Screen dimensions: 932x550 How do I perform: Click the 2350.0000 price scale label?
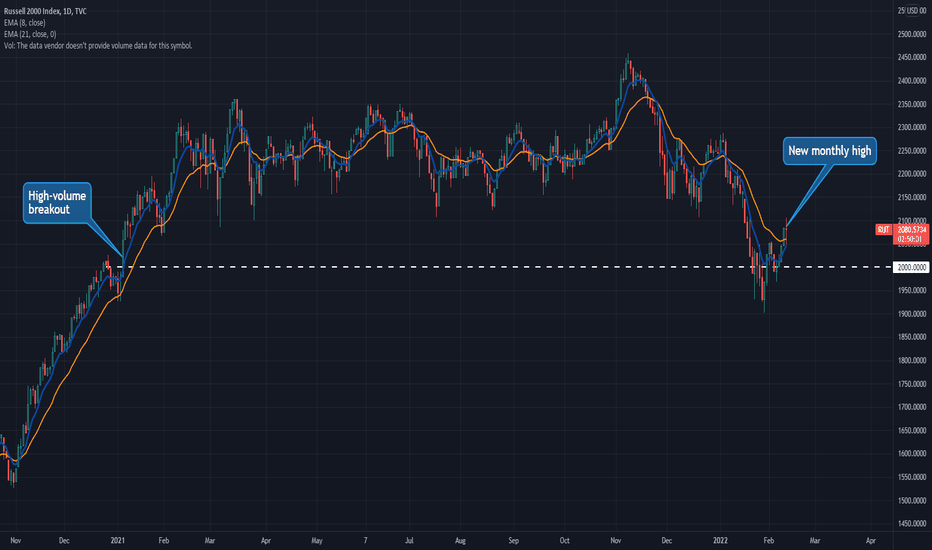pyautogui.click(x=912, y=104)
